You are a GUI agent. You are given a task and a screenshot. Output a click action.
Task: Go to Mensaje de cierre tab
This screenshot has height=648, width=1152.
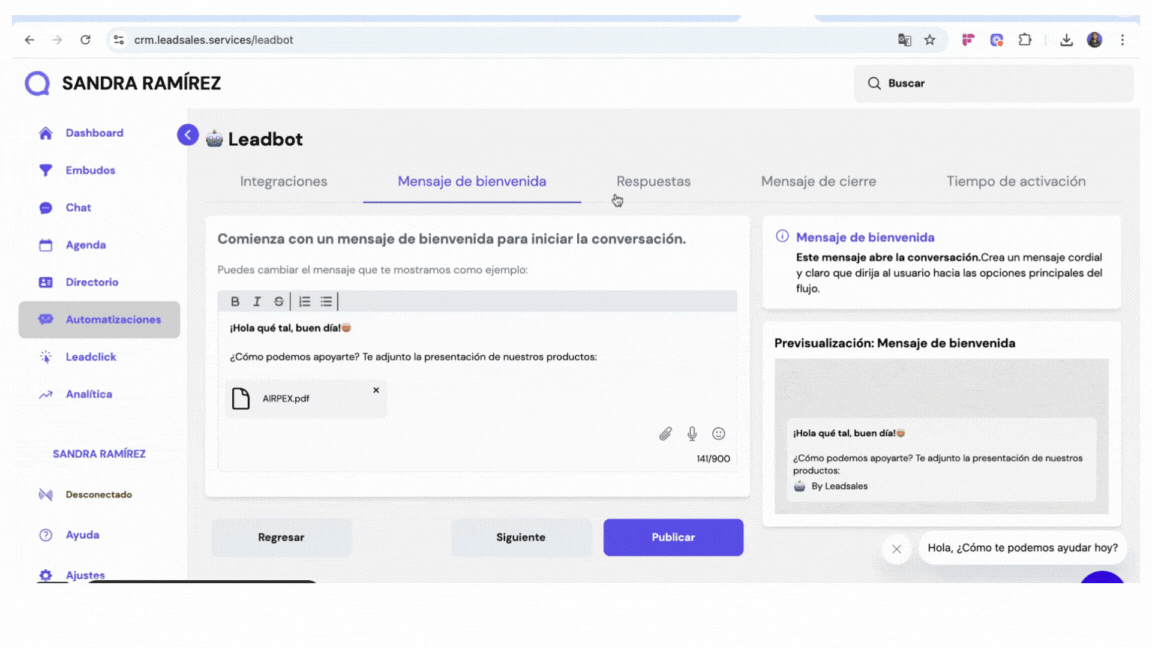(x=818, y=181)
